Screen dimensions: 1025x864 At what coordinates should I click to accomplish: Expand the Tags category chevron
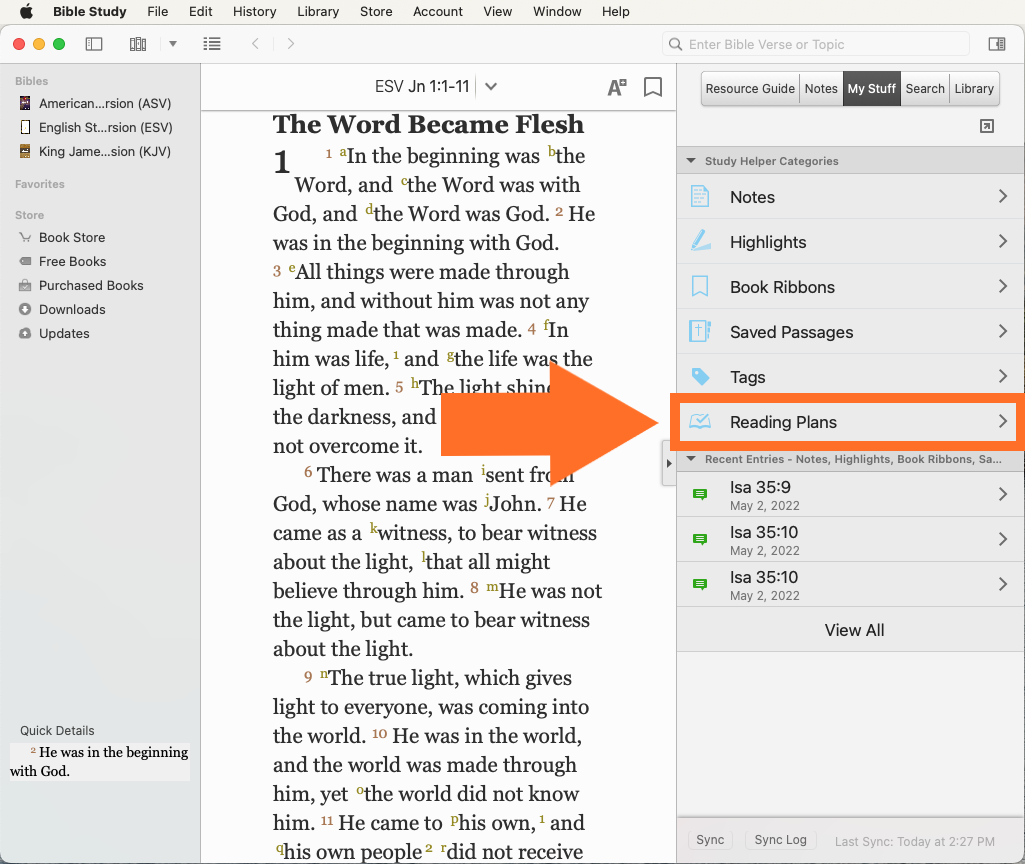tap(1003, 376)
